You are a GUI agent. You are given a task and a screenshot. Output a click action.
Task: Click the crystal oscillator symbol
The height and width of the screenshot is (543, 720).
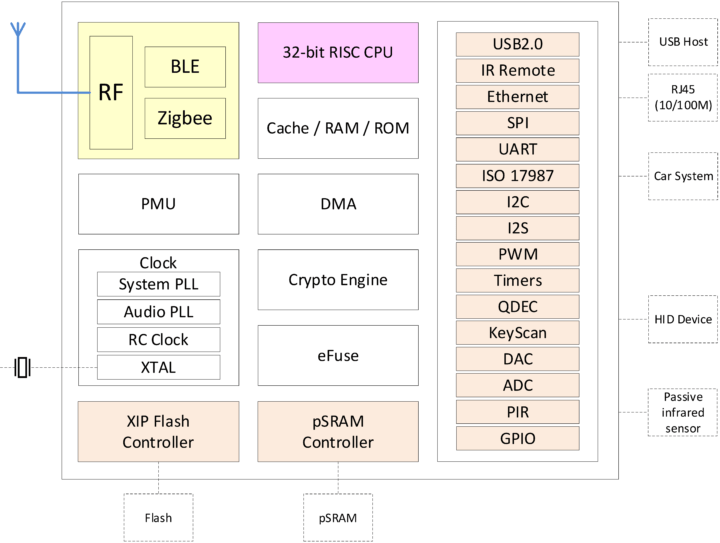click(22, 368)
